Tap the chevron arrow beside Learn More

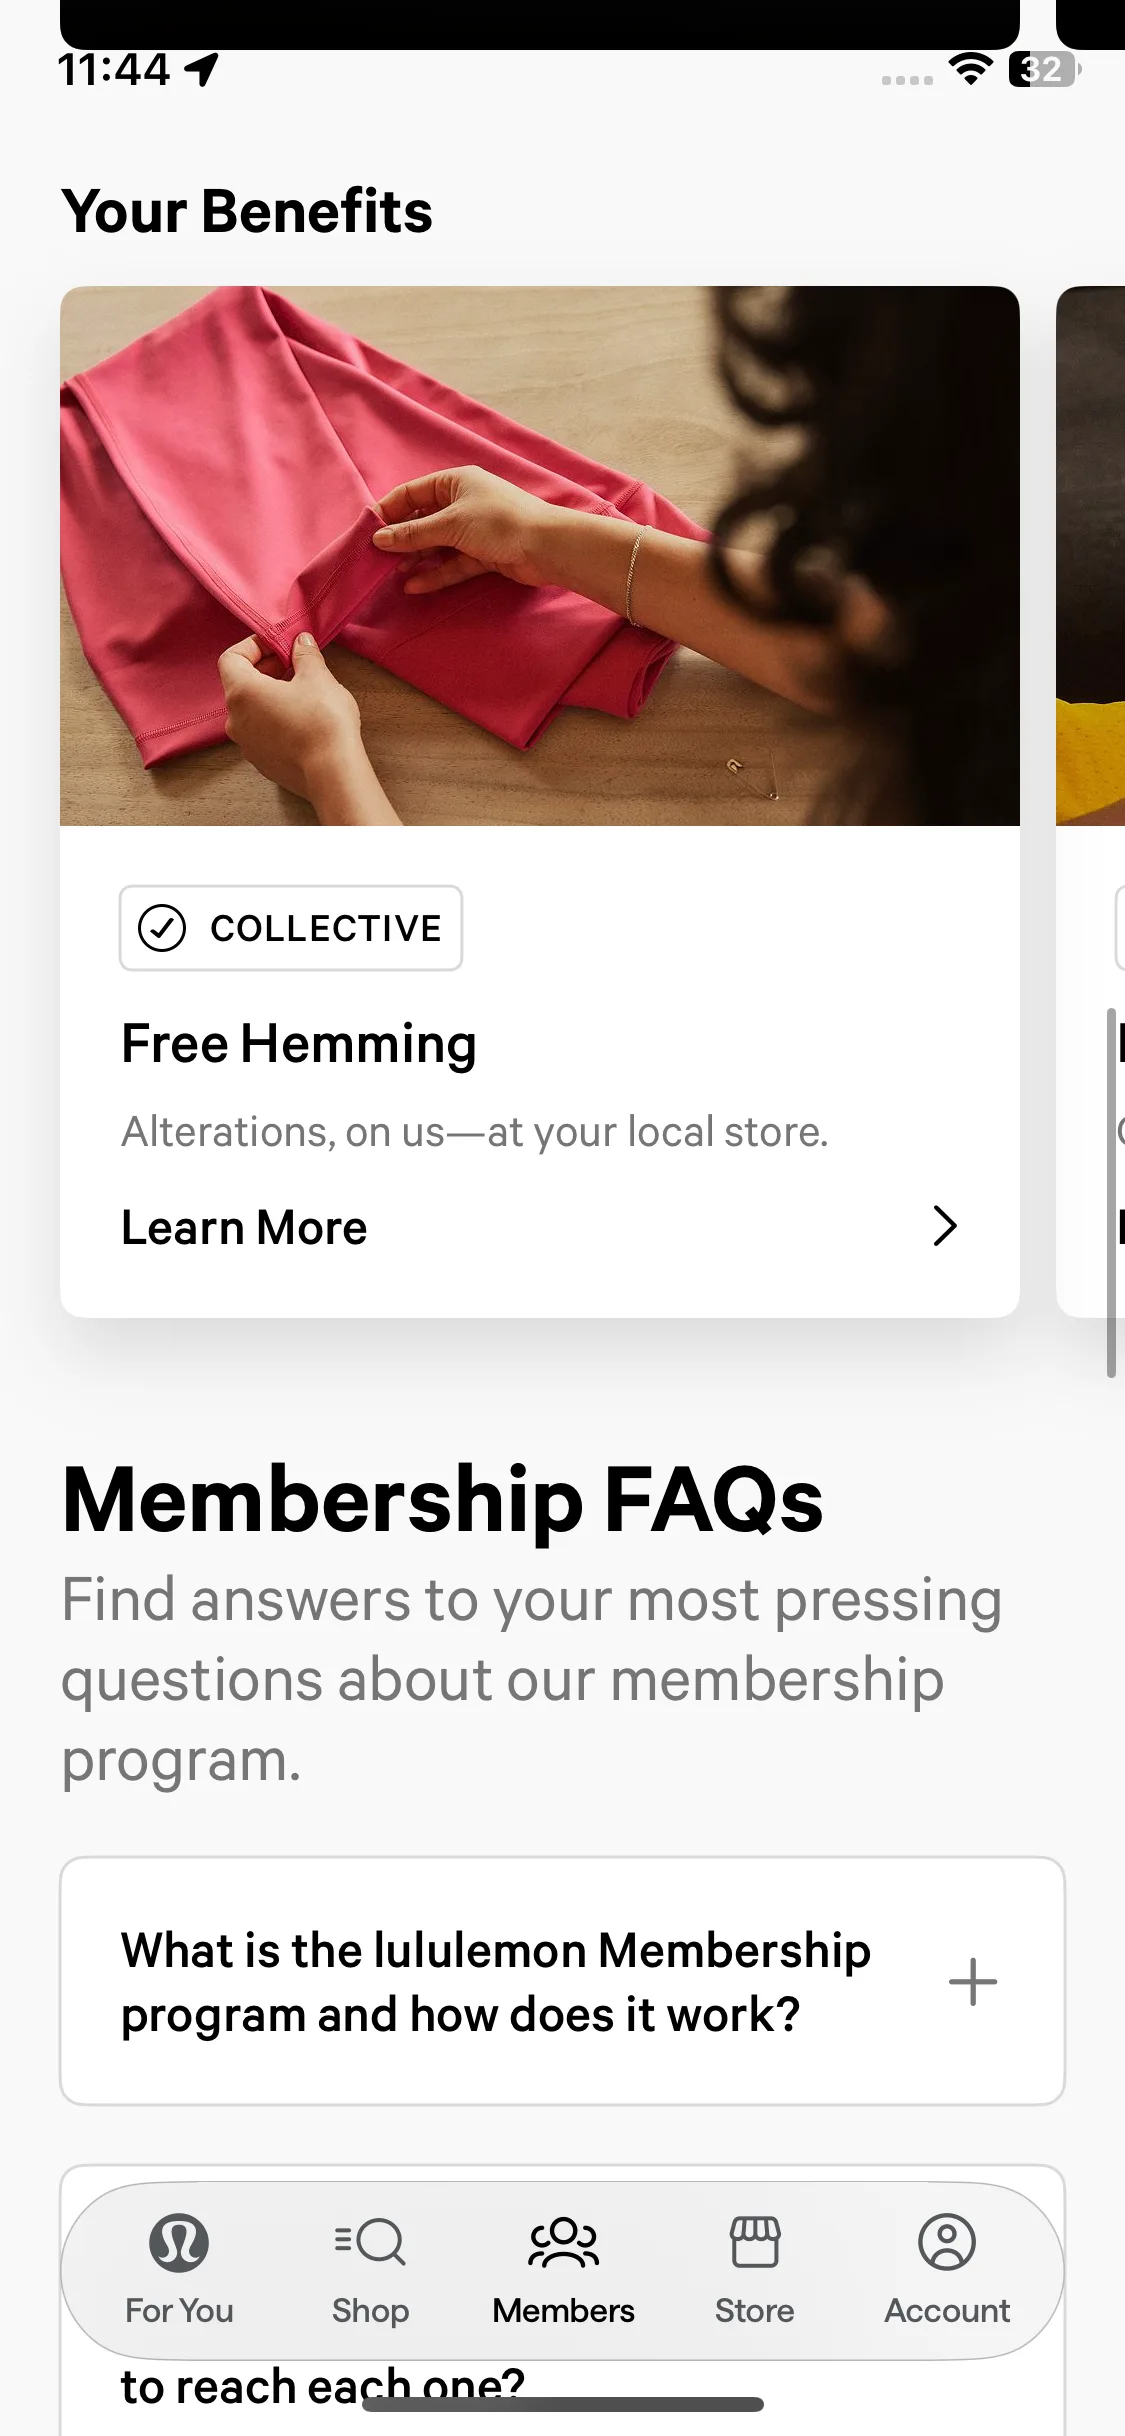click(x=944, y=1226)
